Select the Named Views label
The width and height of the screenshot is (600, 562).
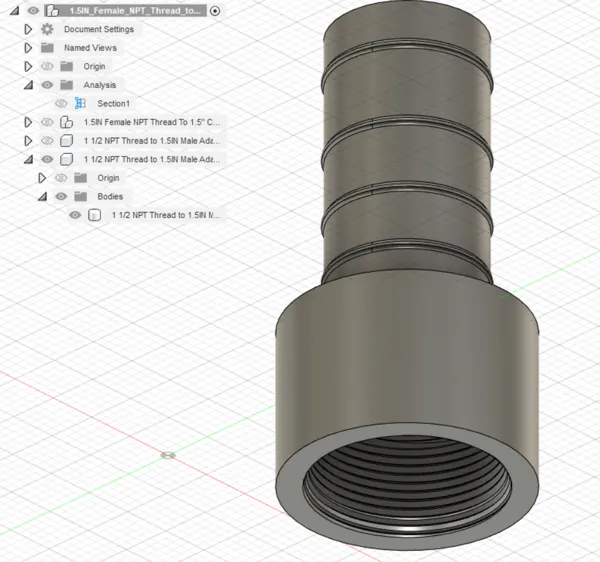[x=90, y=48]
